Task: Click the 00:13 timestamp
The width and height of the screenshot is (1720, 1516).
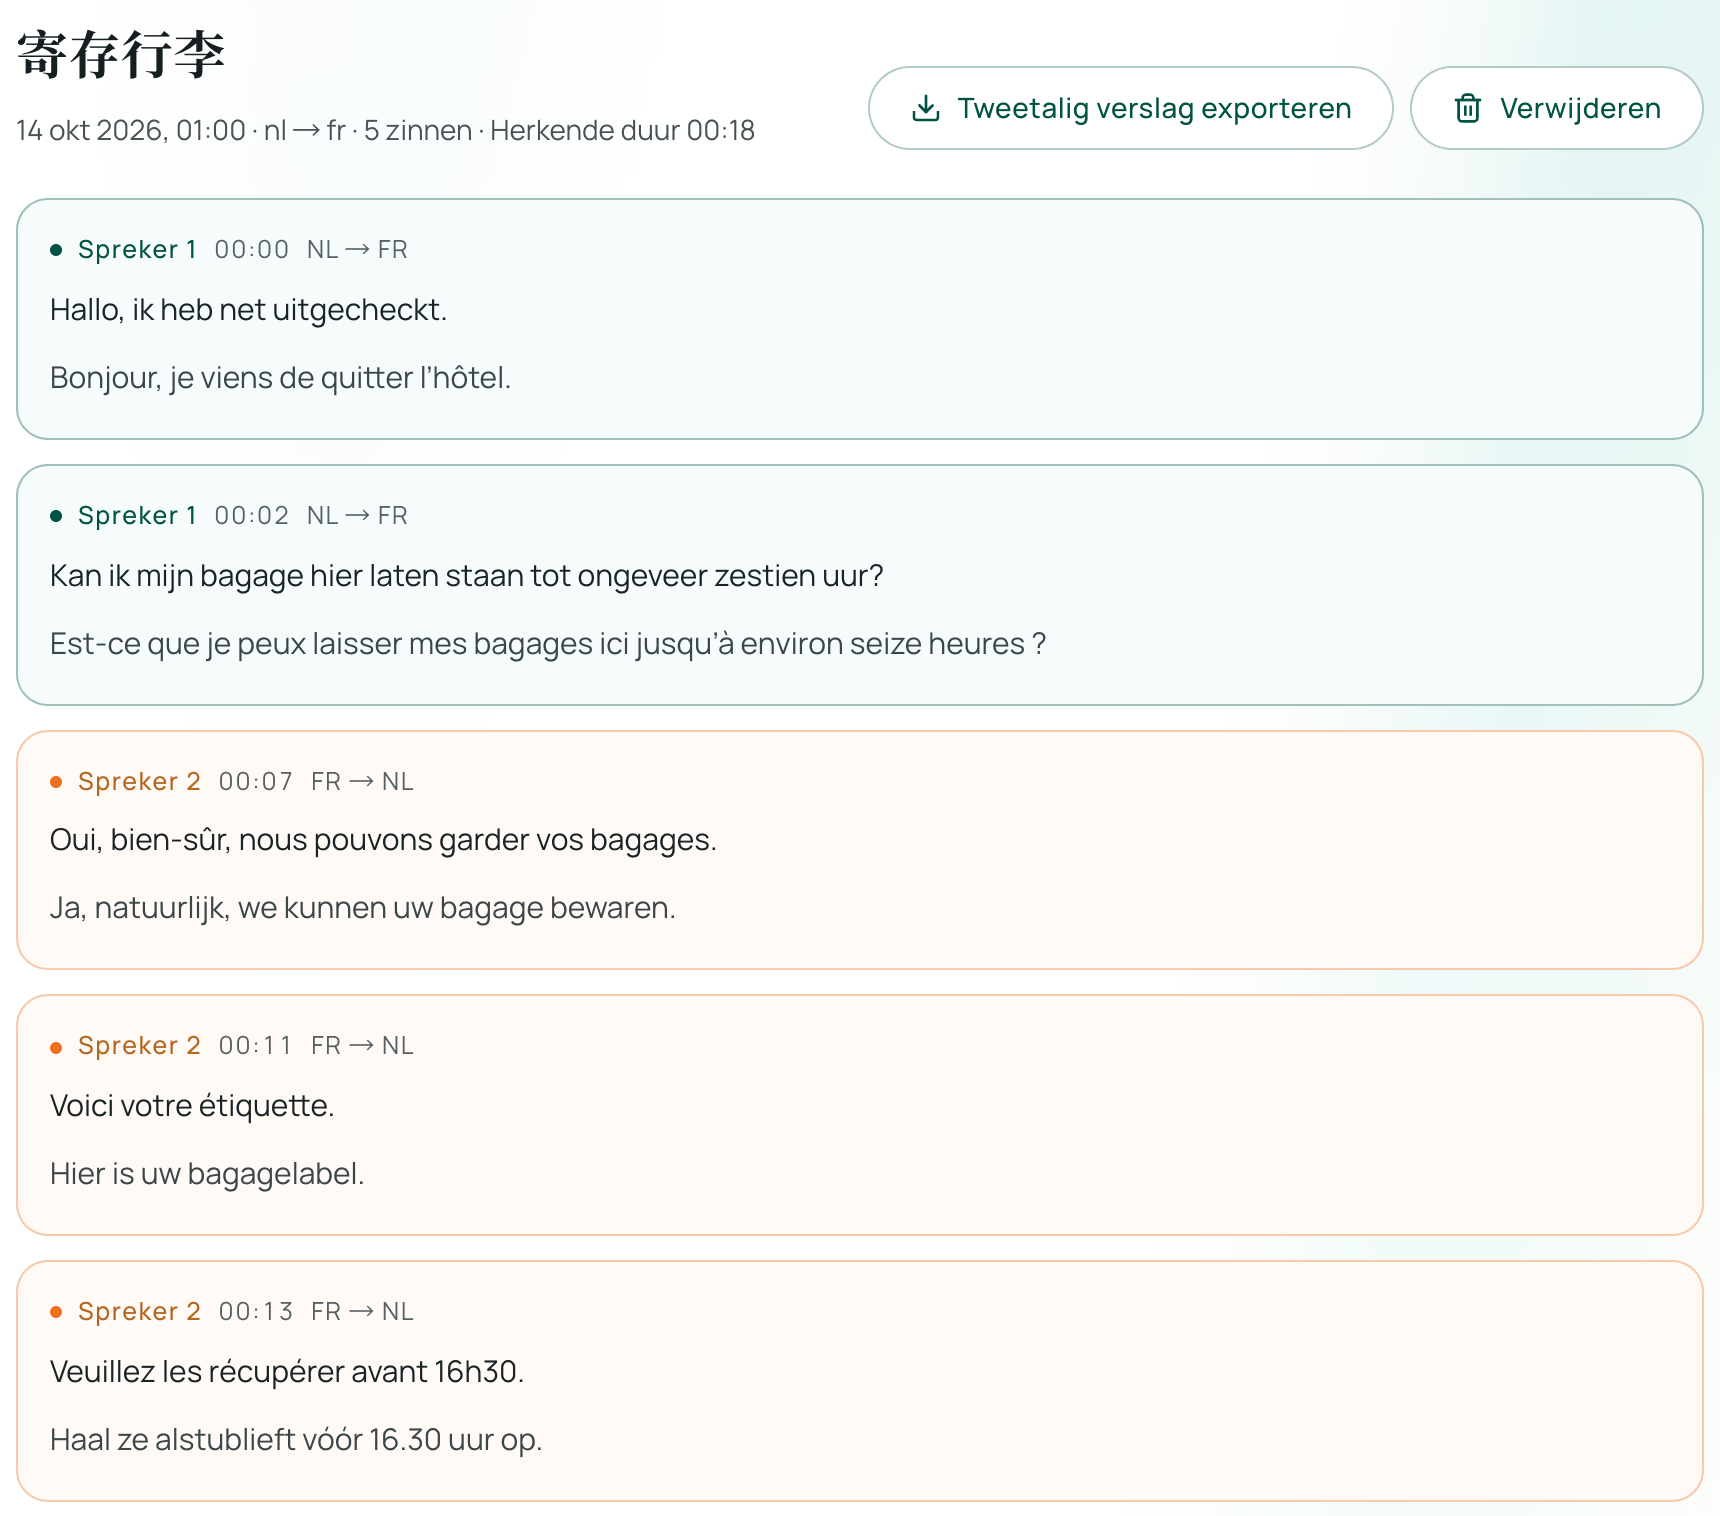Action: click(x=256, y=1312)
